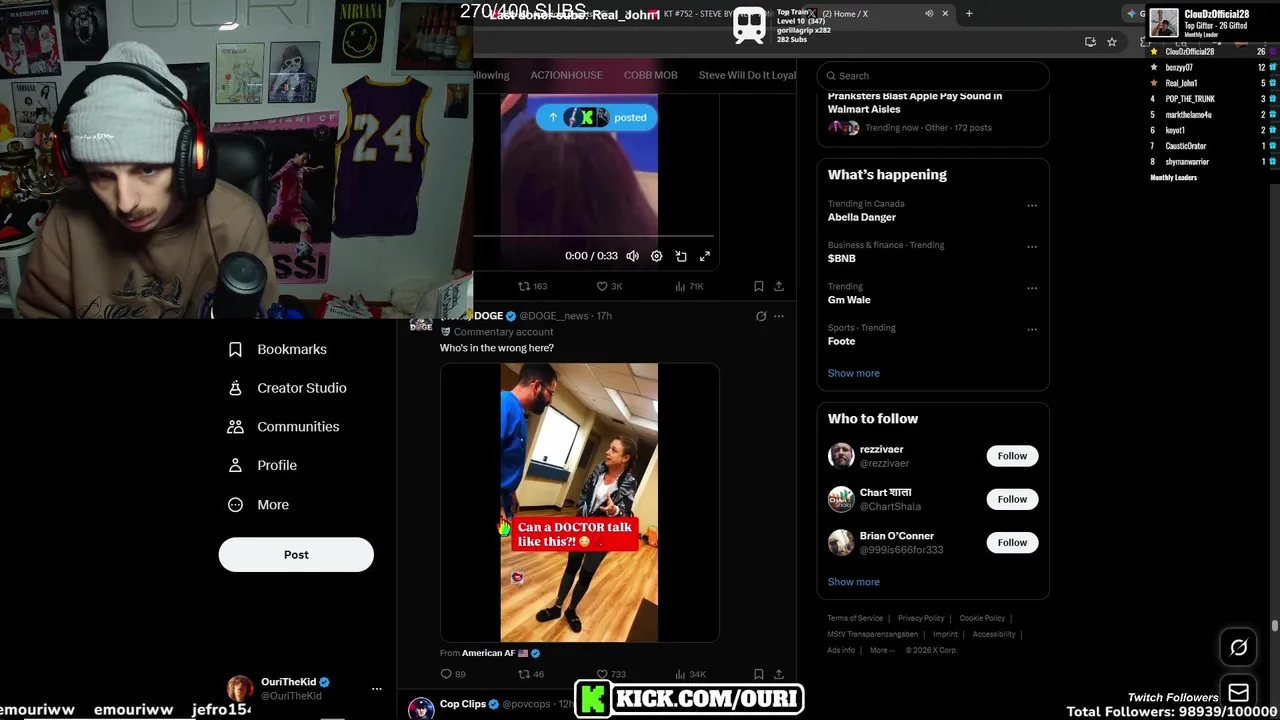Open Creator Studio in sidebar
Image resolution: width=1280 pixels, height=720 pixels.
click(x=288, y=388)
